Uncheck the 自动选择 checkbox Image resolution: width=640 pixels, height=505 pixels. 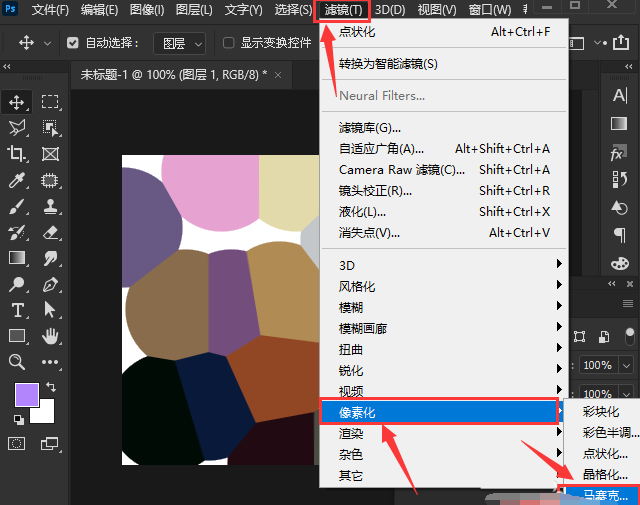point(73,43)
